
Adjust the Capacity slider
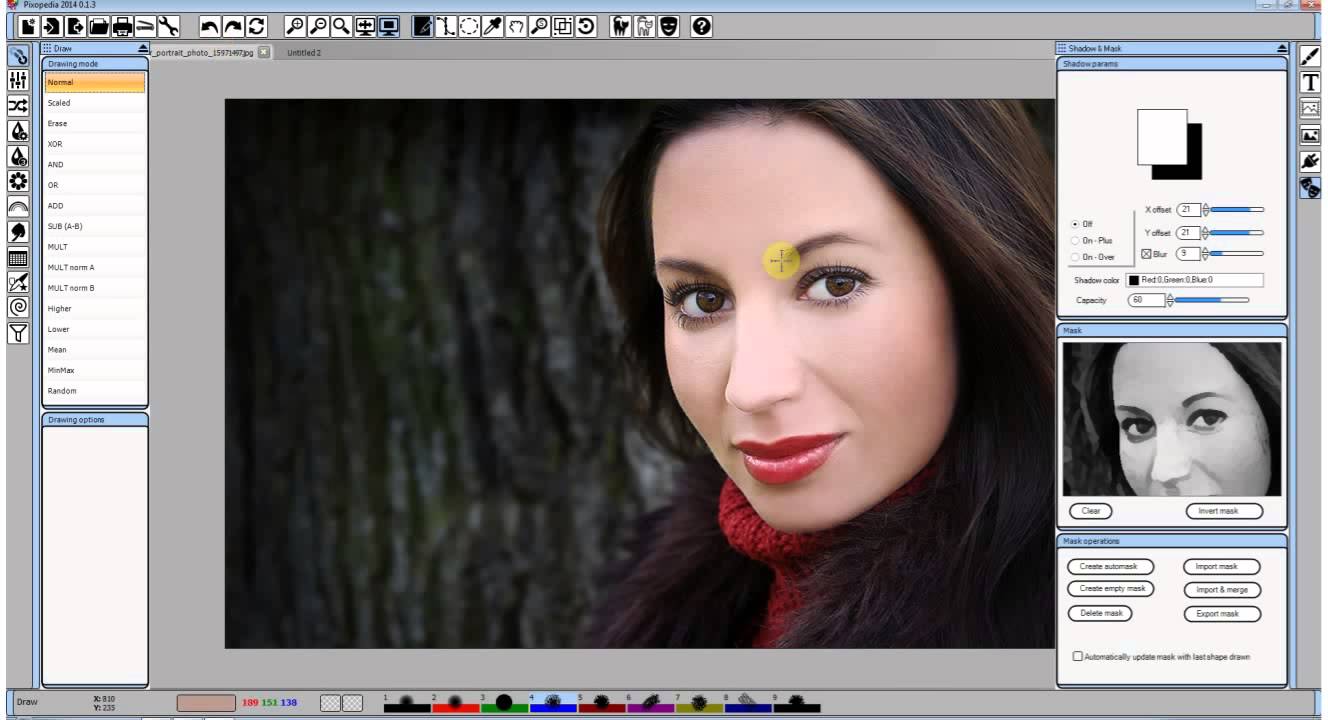pos(1212,300)
